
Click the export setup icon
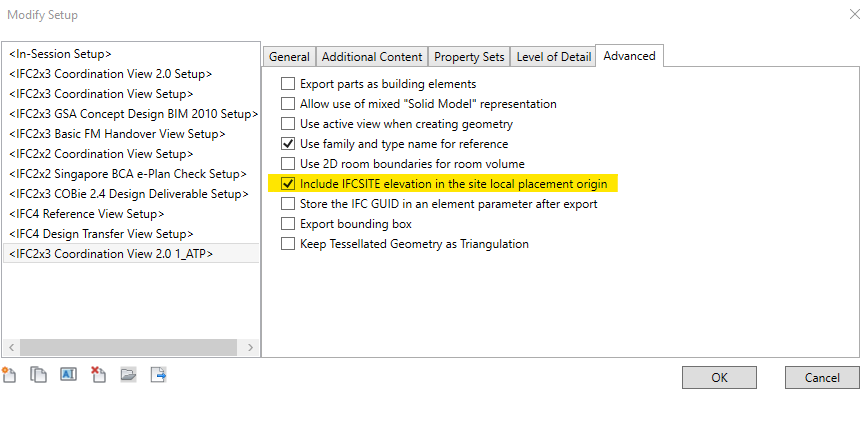tap(158, 375)
